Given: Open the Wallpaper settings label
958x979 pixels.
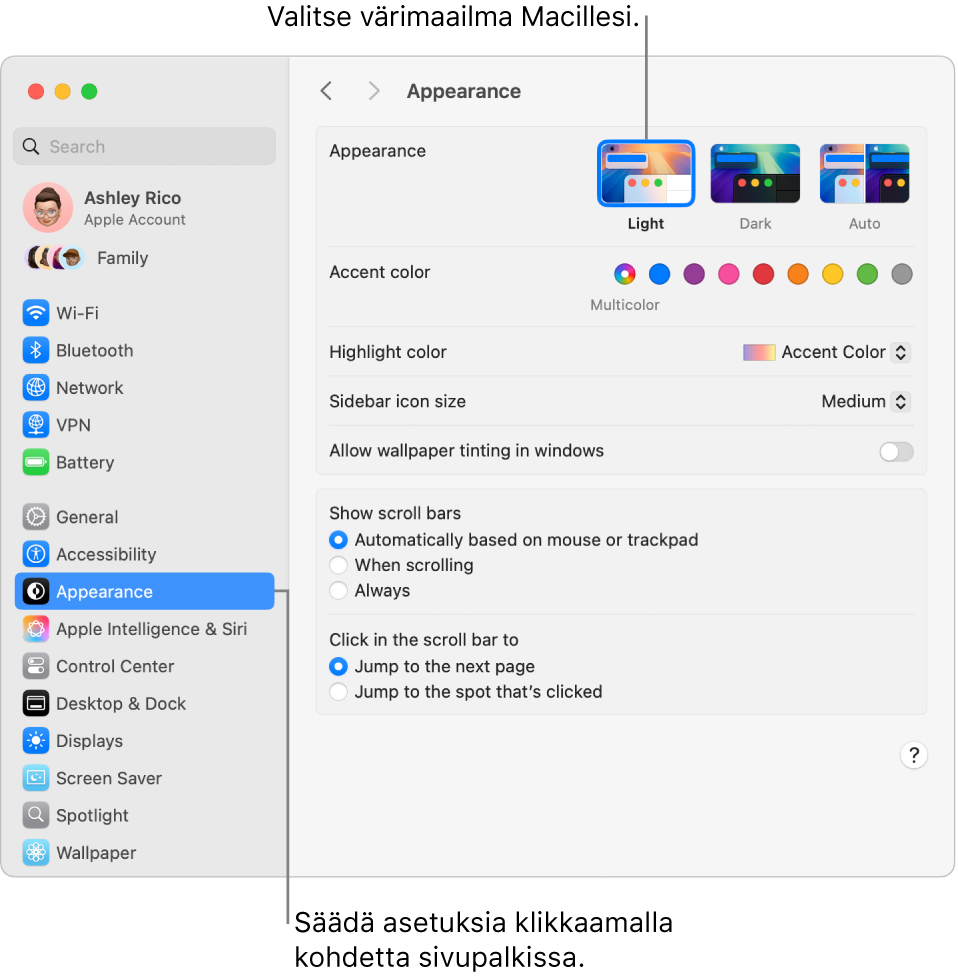Looking at the screenshot, I should [96, 853].
